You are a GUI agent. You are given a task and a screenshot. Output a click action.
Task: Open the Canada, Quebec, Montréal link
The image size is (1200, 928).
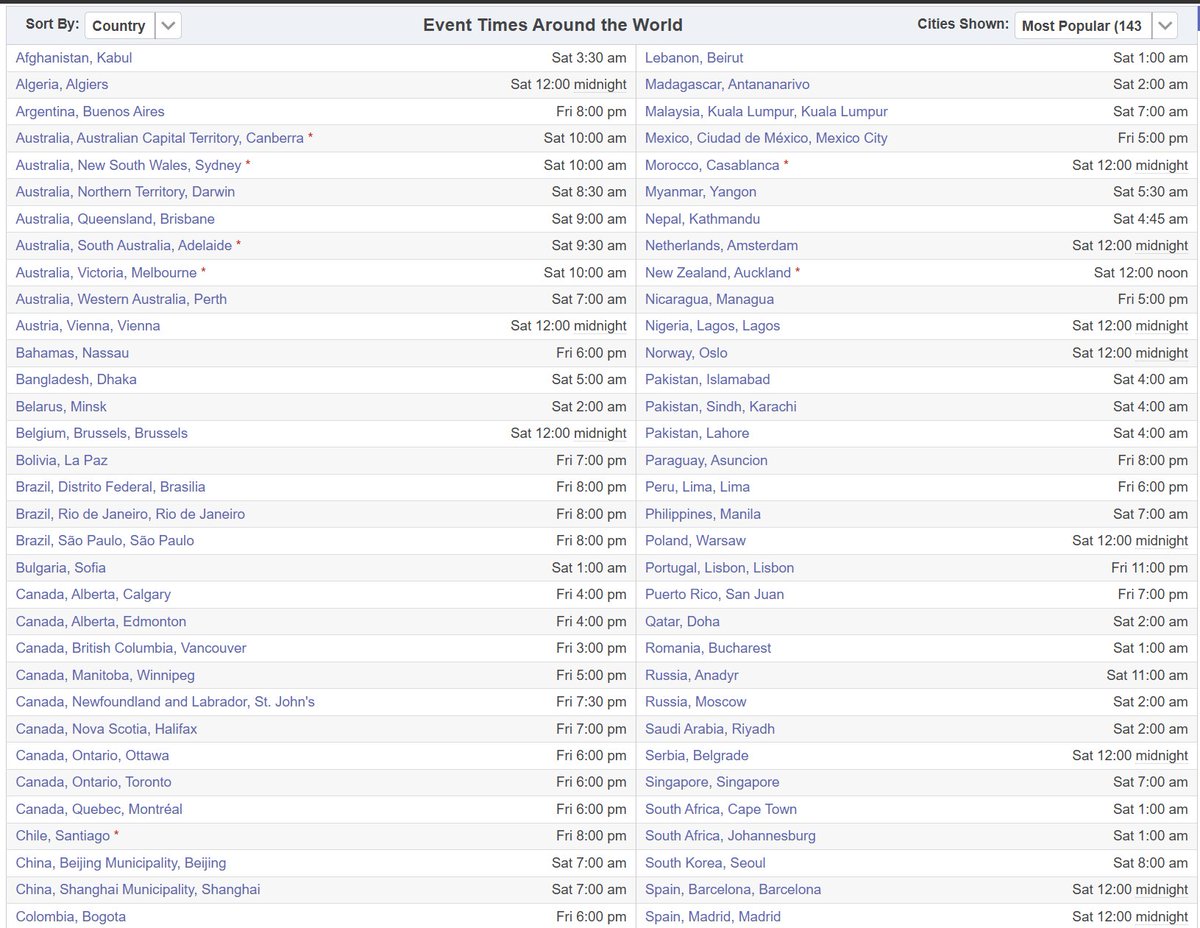pos(99,809)
